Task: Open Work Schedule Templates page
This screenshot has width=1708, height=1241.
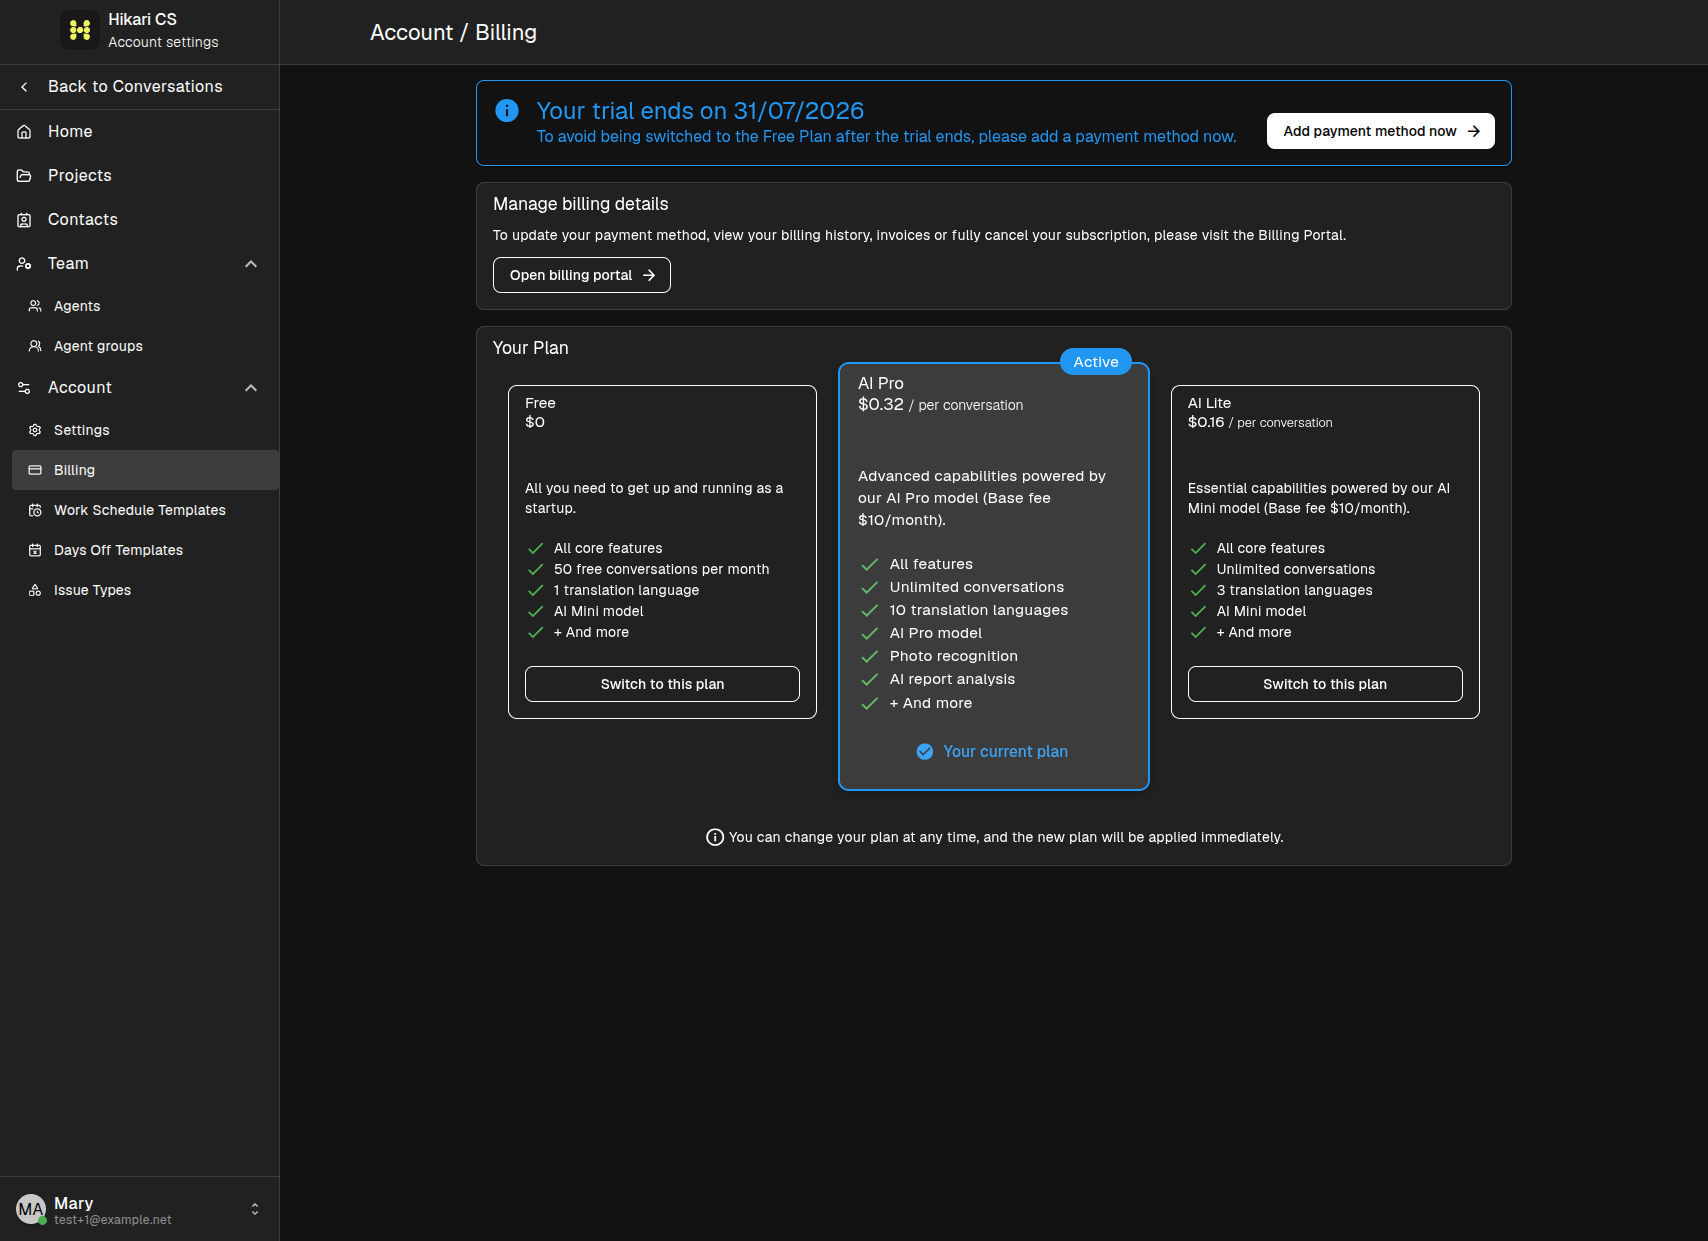Action: pyautogui.click(x=145, y=510)
